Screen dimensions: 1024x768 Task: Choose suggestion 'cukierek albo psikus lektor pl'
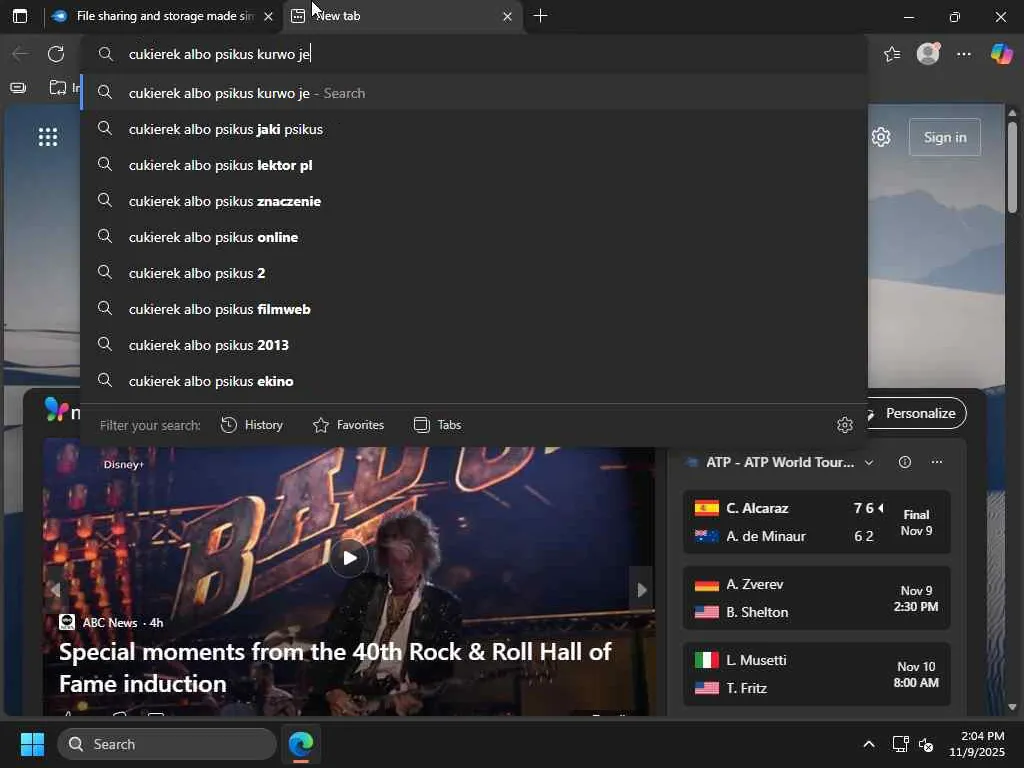474,165
